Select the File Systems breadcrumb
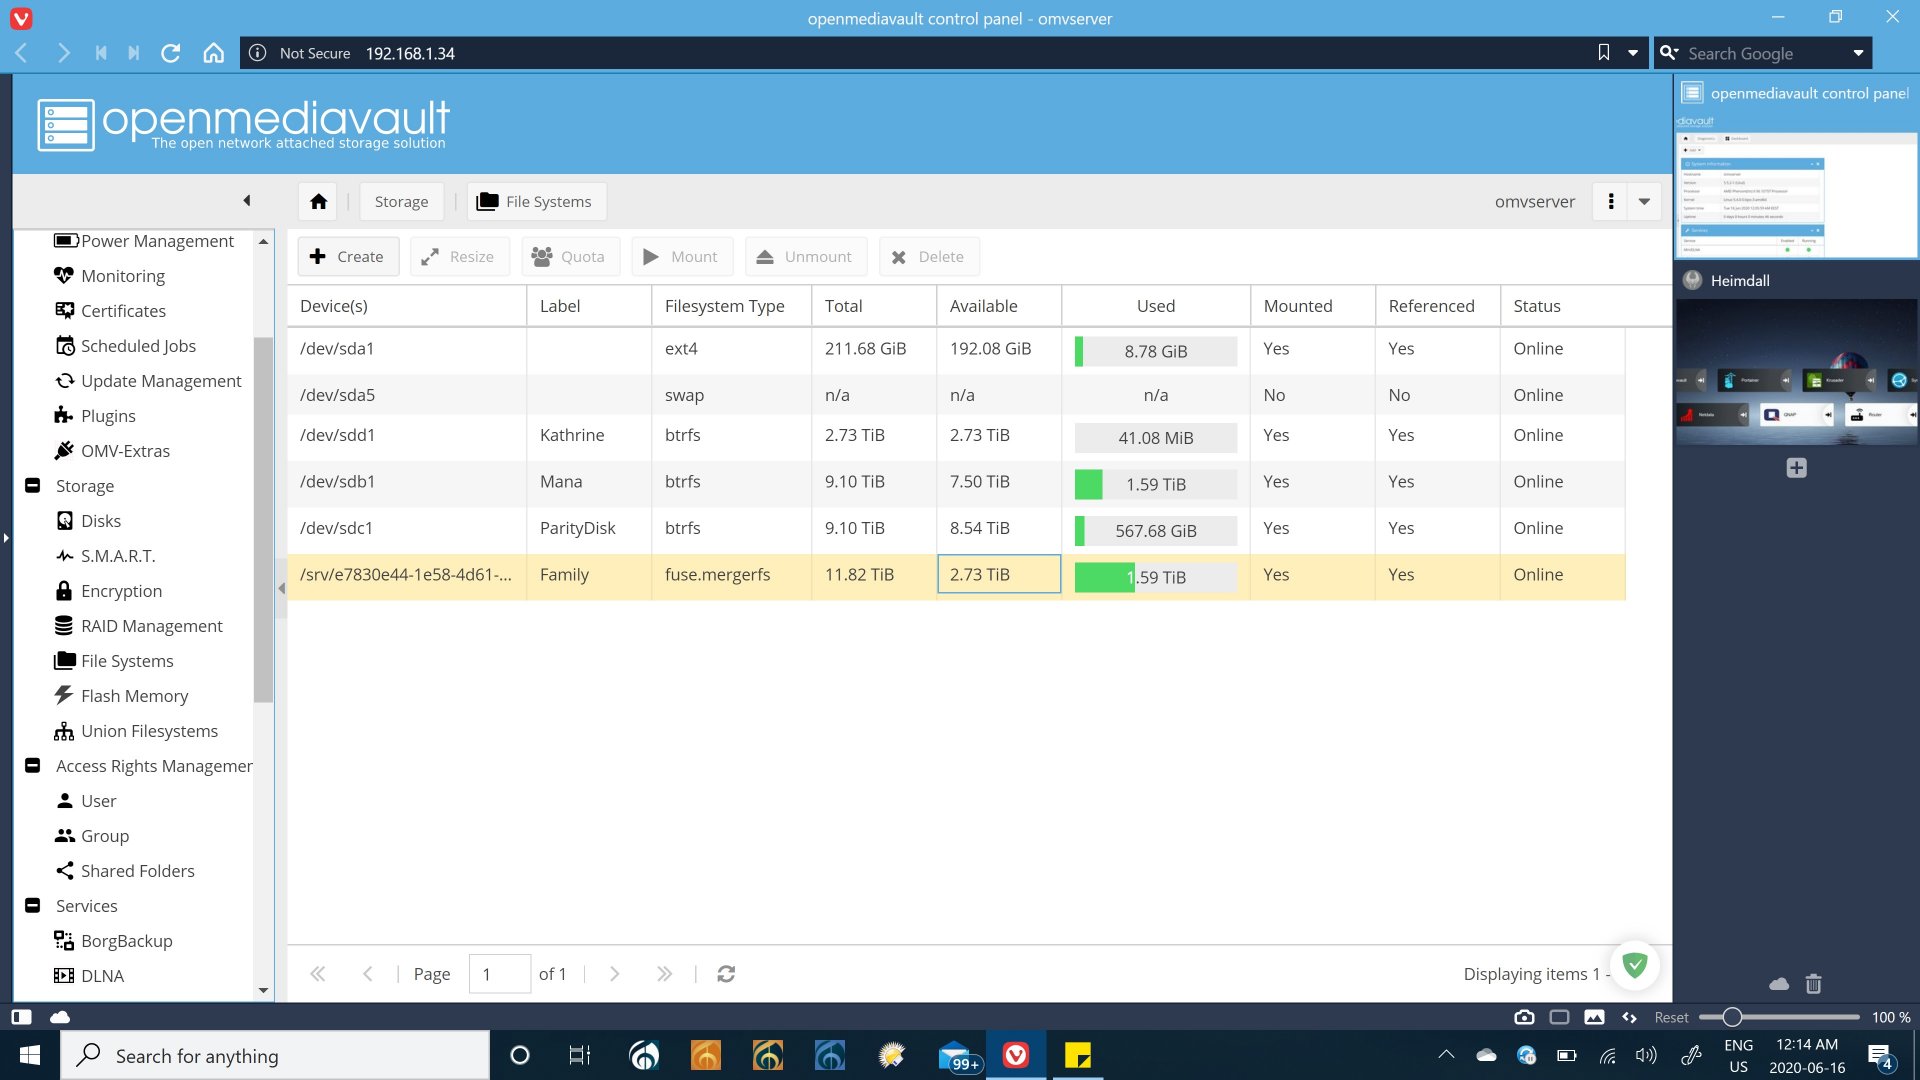Image resolution: width=1920 pixels, height=1080 pixels. tap(536, 201)
